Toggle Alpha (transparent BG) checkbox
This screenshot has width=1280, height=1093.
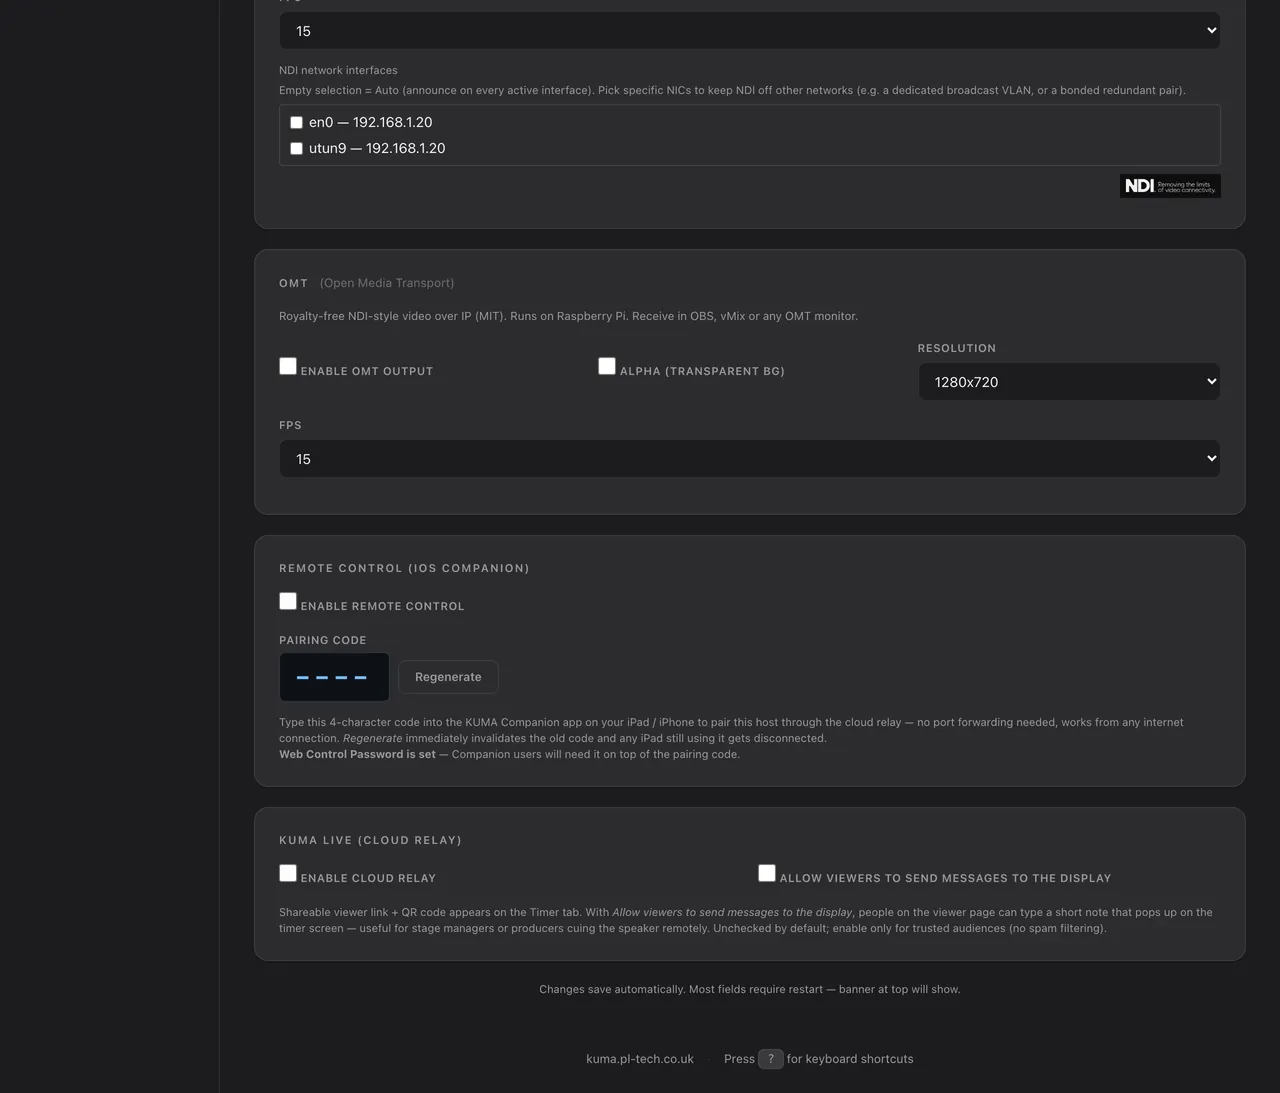point(607,366)
